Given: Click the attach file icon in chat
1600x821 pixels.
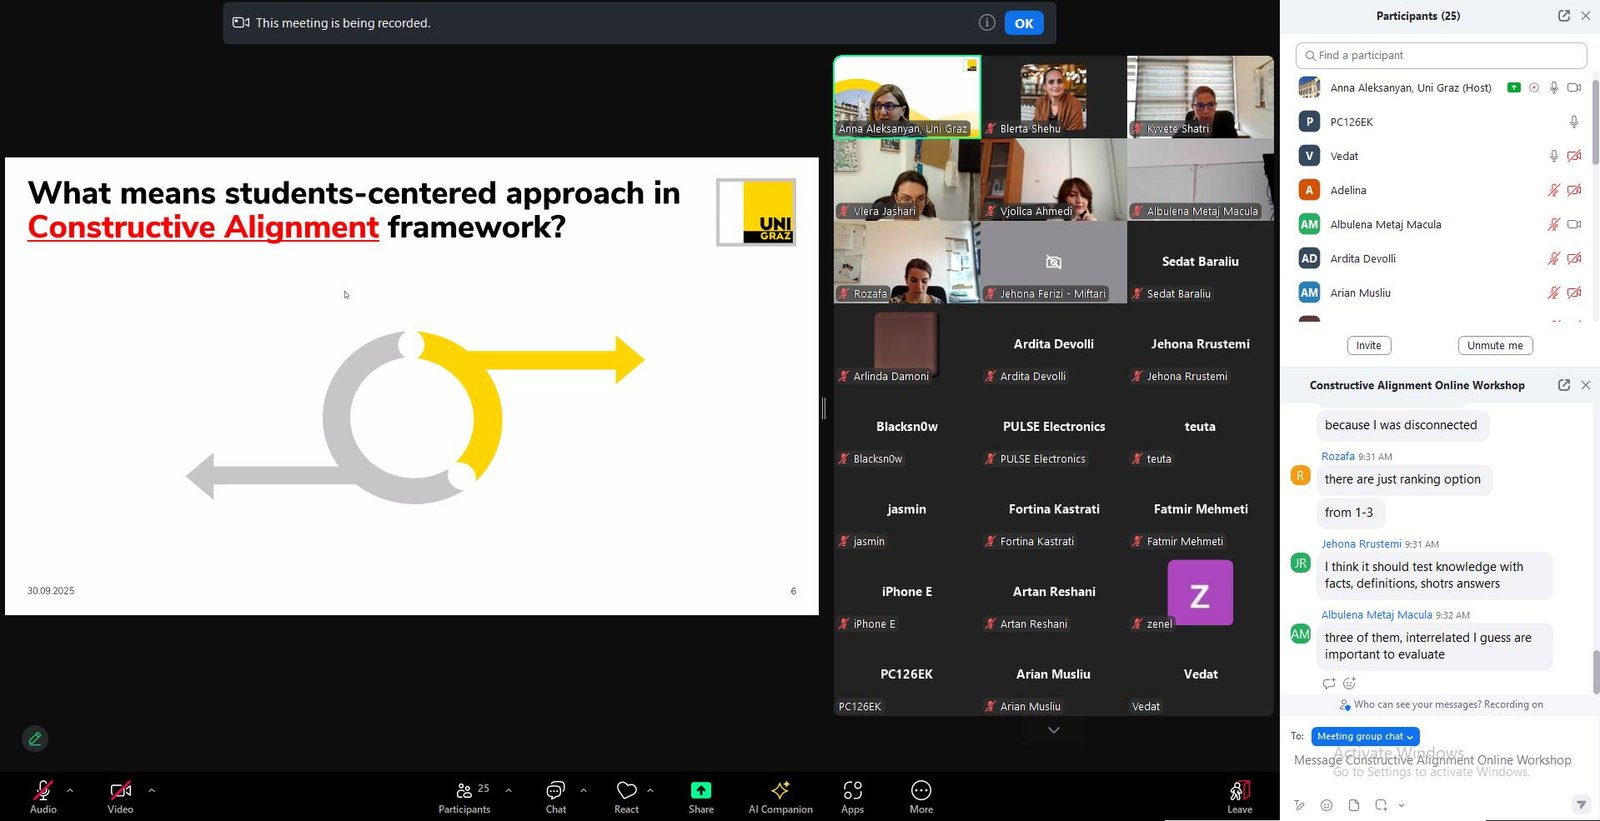Looking at the screenshot, I should pos(1353,805).
